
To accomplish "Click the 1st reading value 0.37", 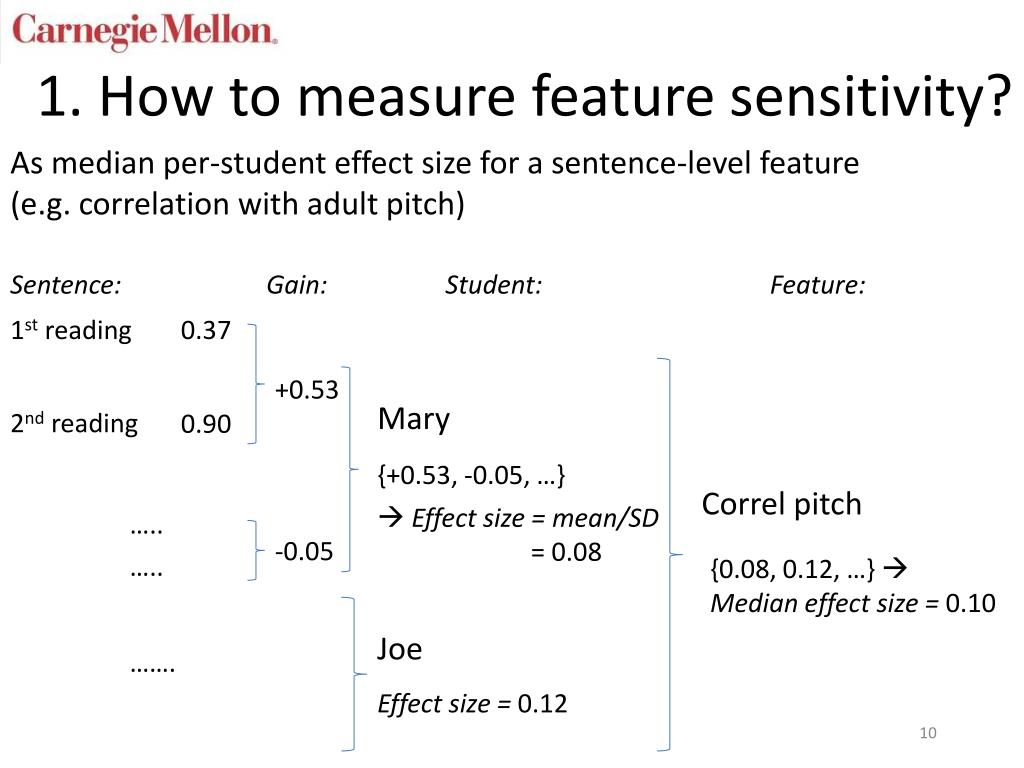I will click(x=206, y=330).
